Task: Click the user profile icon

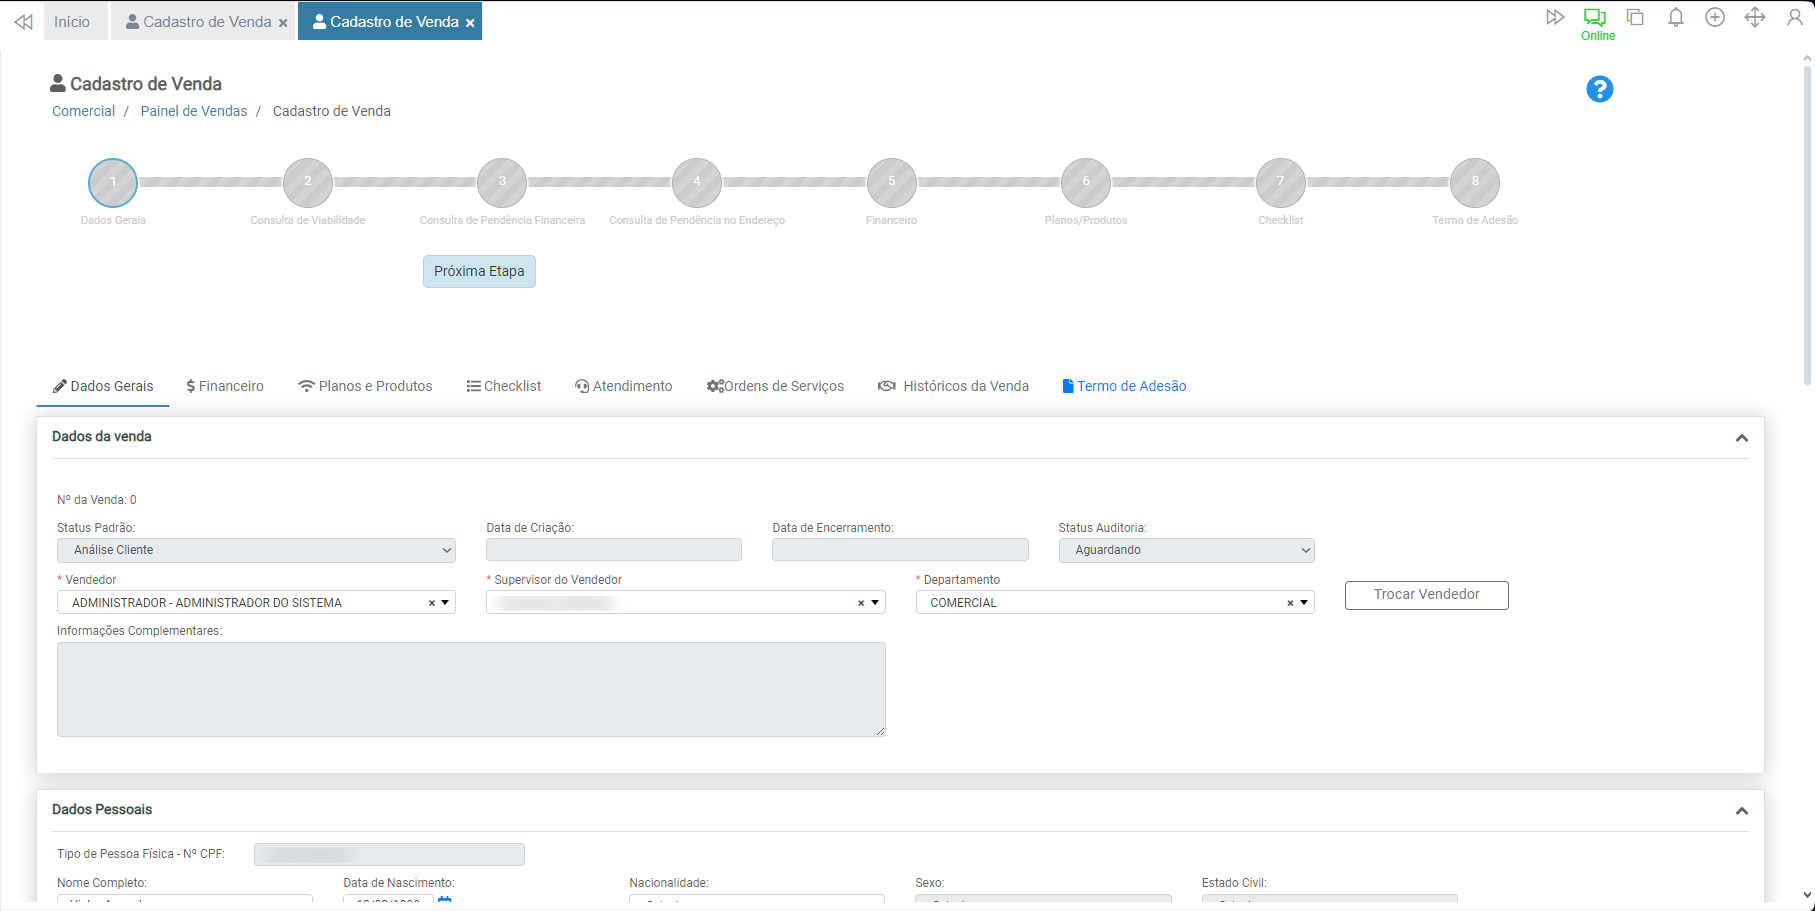Action: [x=1794, y=18]
